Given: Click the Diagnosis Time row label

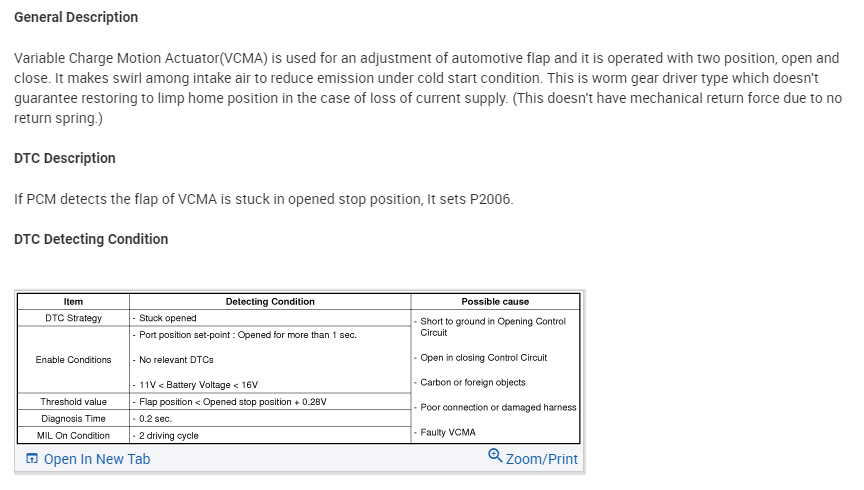Looking at the screenshot, I should coord(73,419).
